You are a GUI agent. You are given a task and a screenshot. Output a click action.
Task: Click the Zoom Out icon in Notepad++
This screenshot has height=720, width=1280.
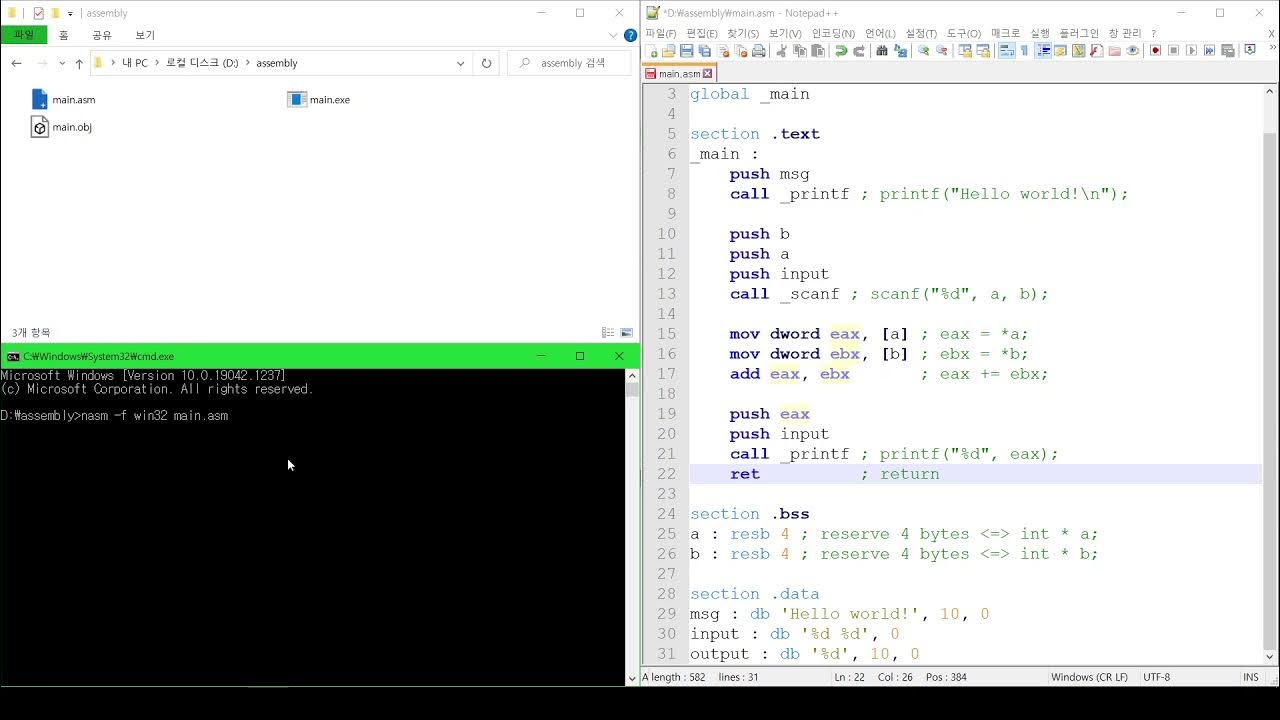pyautogui.click(x=942, y=50)
